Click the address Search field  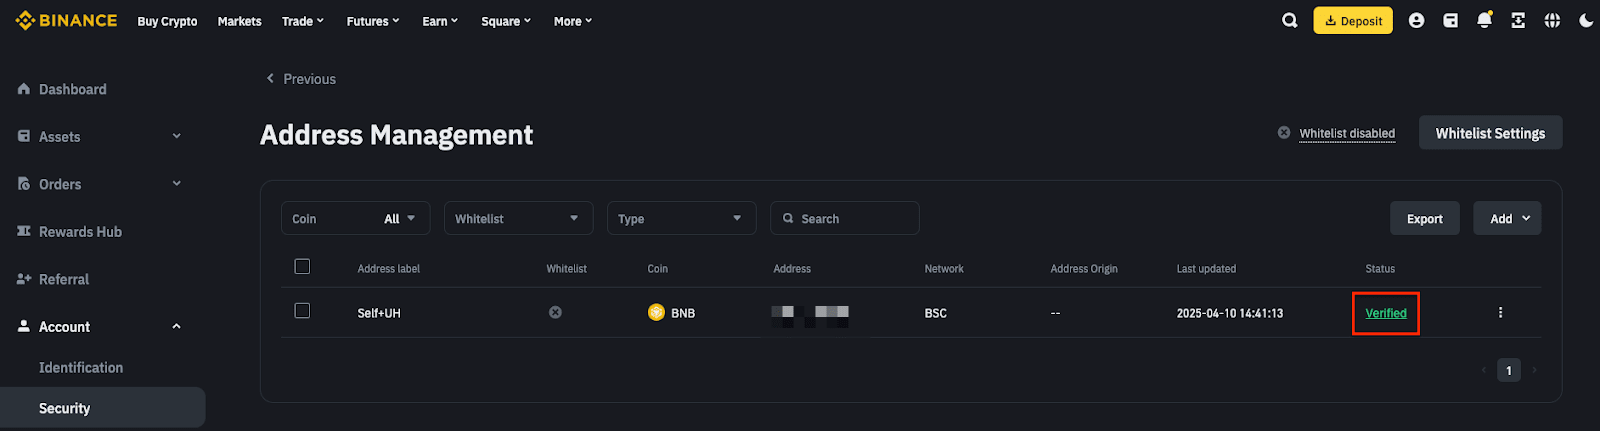[845, 218]
